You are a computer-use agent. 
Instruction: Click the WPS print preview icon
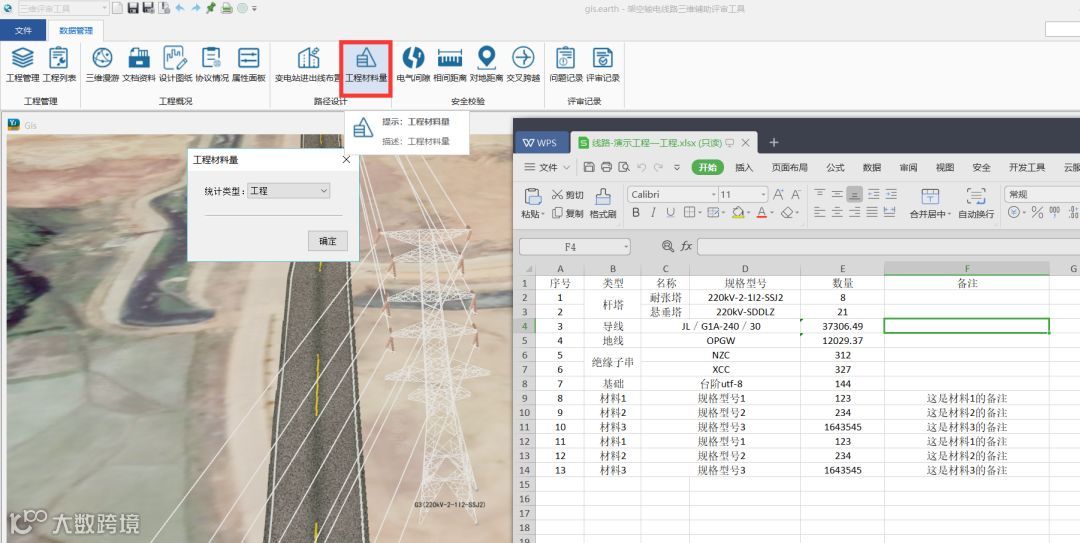click(x=624, y=167)
